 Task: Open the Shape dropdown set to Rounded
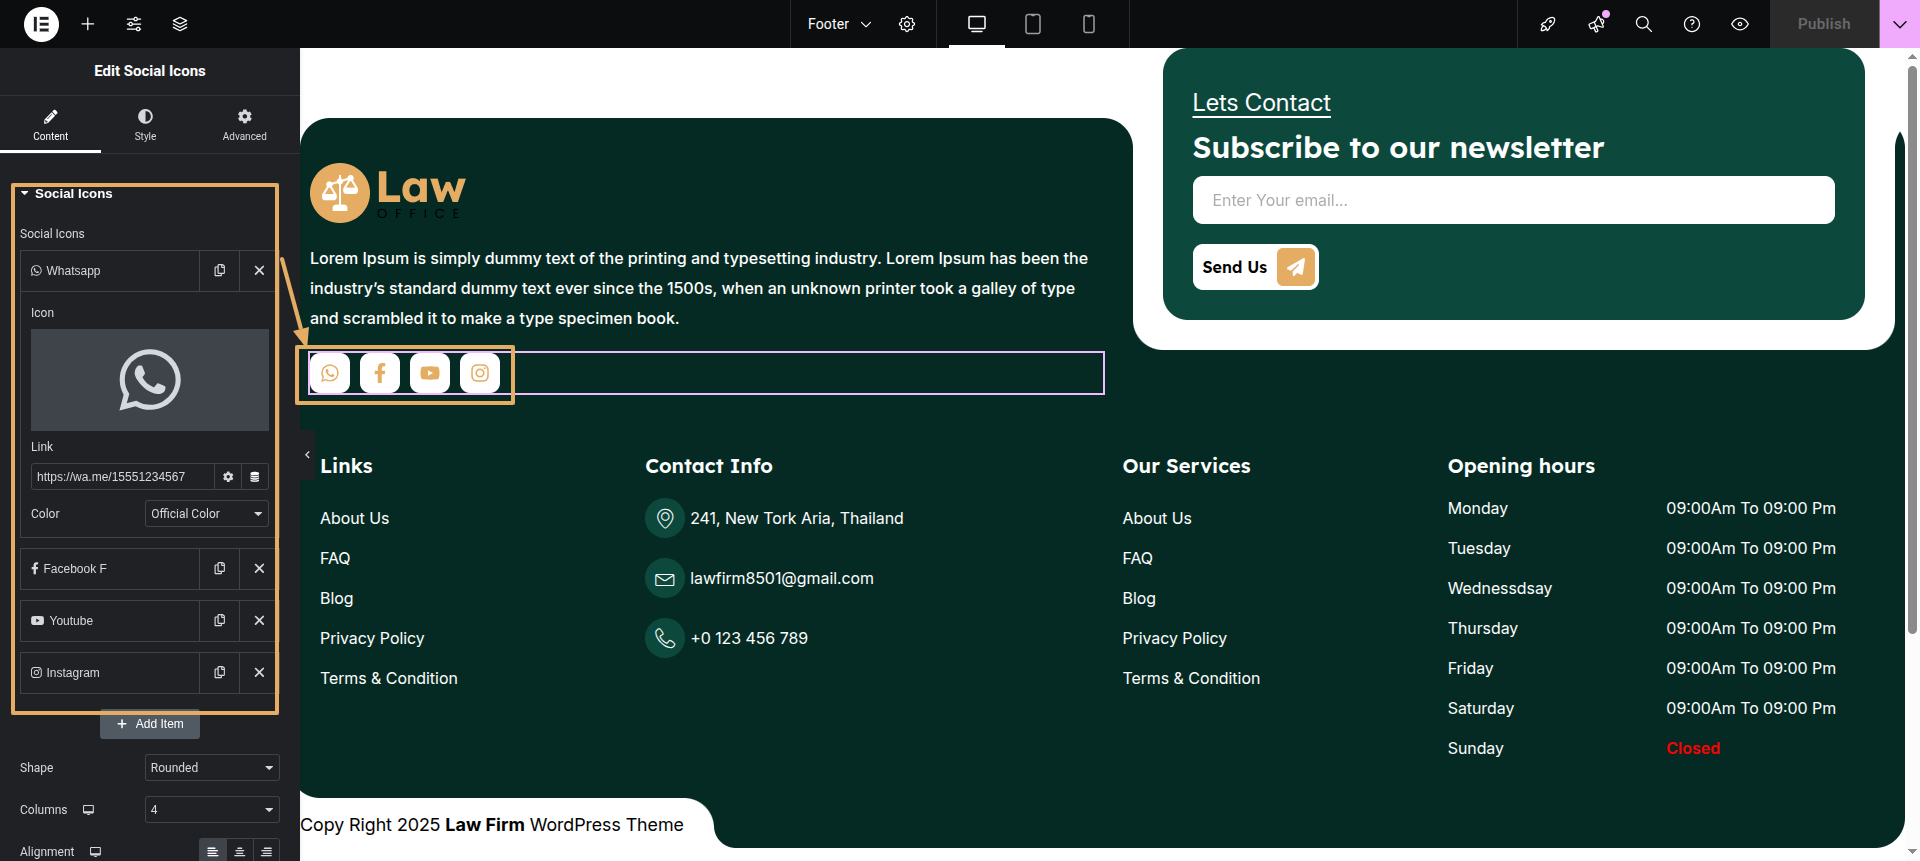coord(212,768)
